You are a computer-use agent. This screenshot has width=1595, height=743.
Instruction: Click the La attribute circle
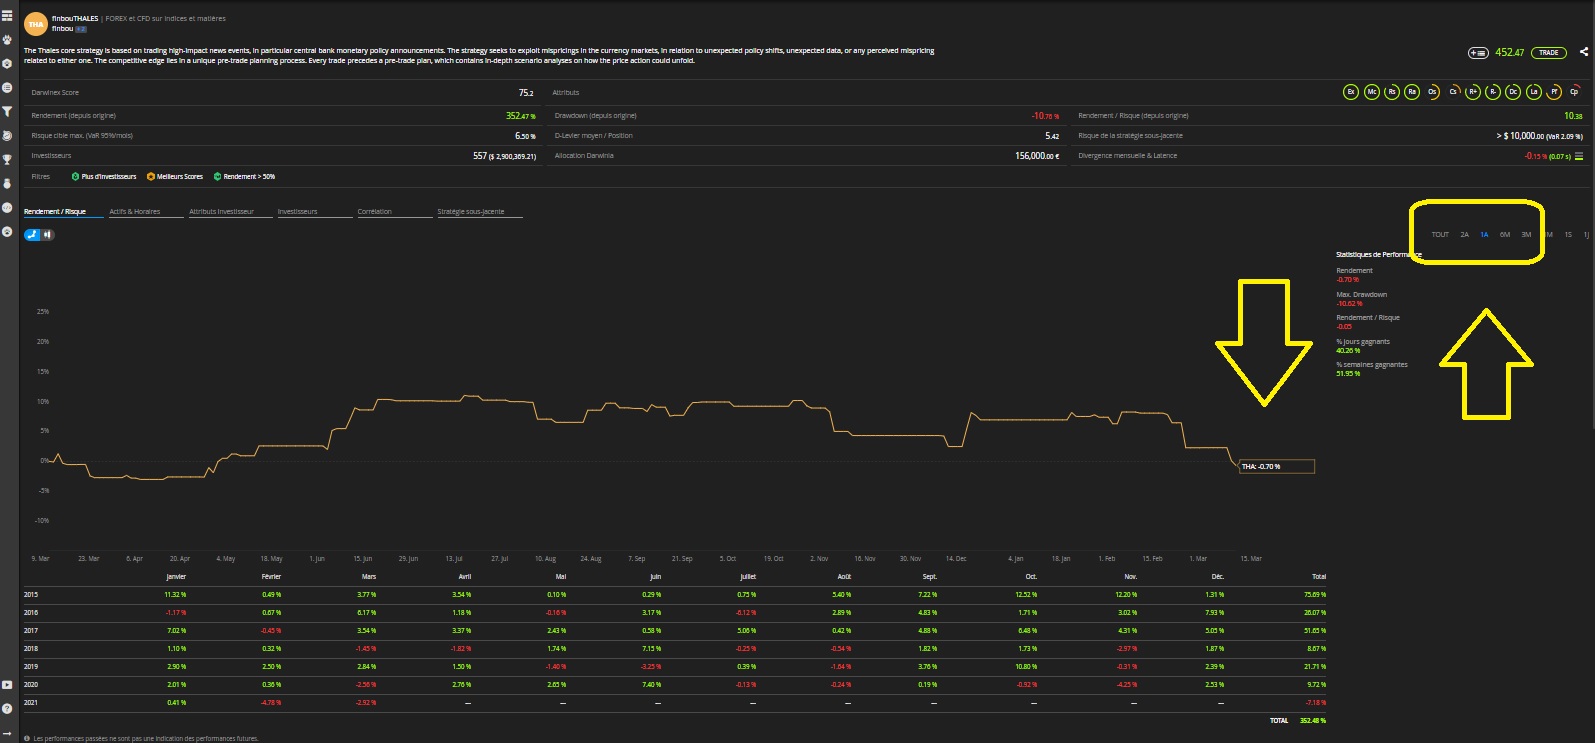click(x=1533, y=92)
